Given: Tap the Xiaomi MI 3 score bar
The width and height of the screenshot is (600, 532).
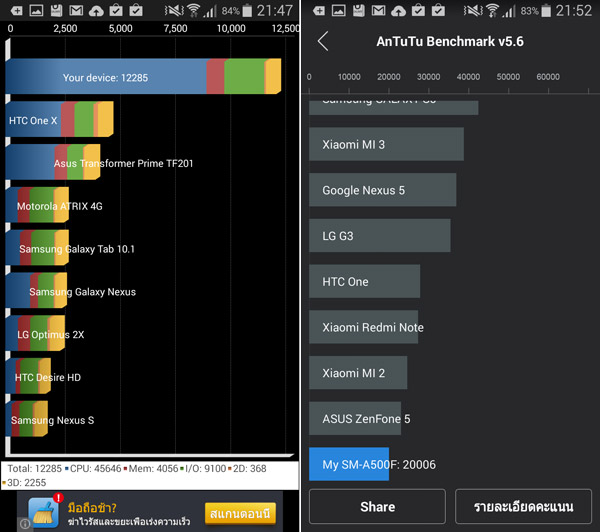Looking at the screenshot, I should (x=386, y=144).
